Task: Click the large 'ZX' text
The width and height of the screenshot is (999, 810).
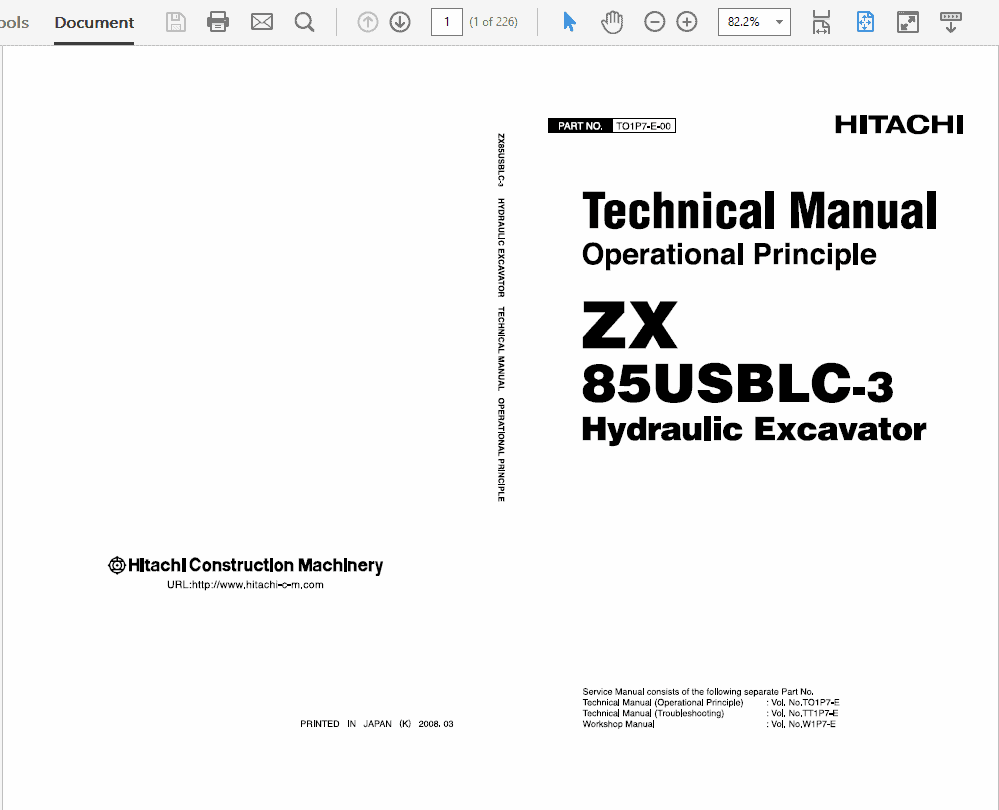Action: coord(629,325)
